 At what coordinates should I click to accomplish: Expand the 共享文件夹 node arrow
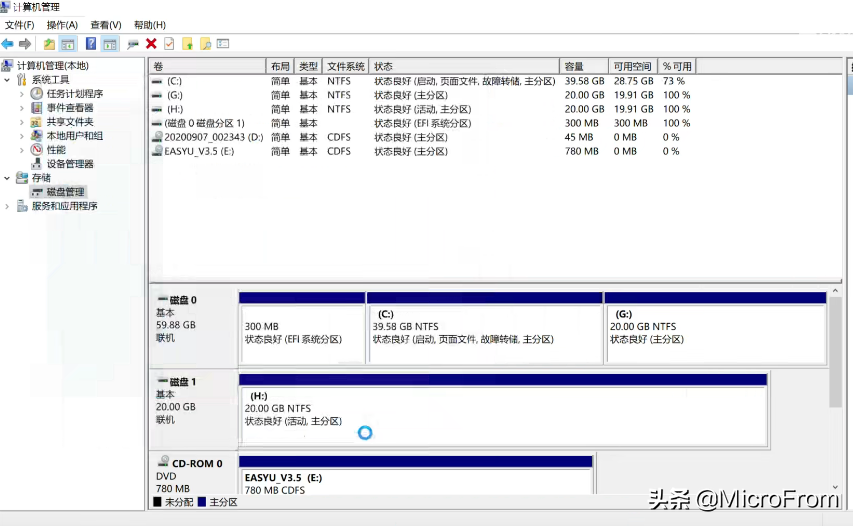pos(22,122)
